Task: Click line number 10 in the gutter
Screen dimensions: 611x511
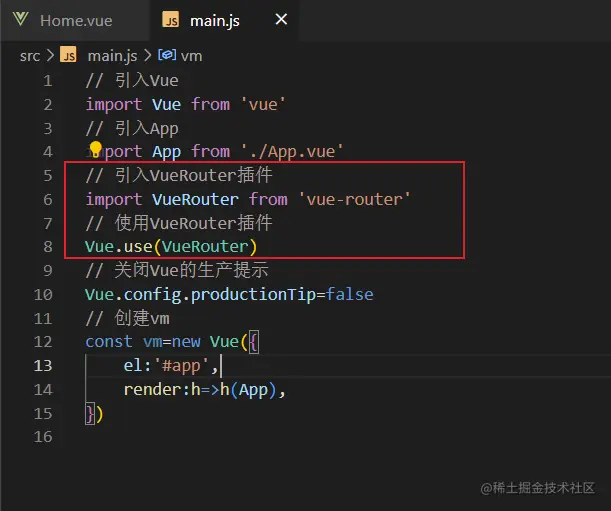Action: pyautogui.click(x=43, y=295)
